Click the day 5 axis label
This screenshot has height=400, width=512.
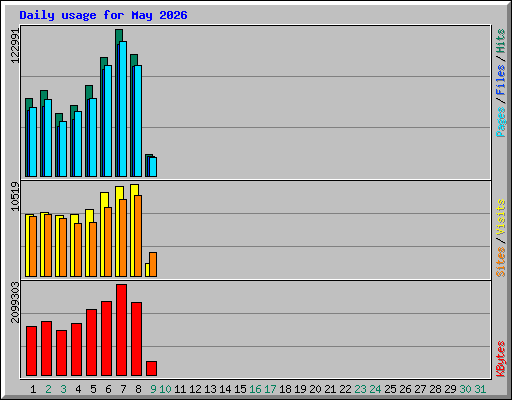pos(93,389)
